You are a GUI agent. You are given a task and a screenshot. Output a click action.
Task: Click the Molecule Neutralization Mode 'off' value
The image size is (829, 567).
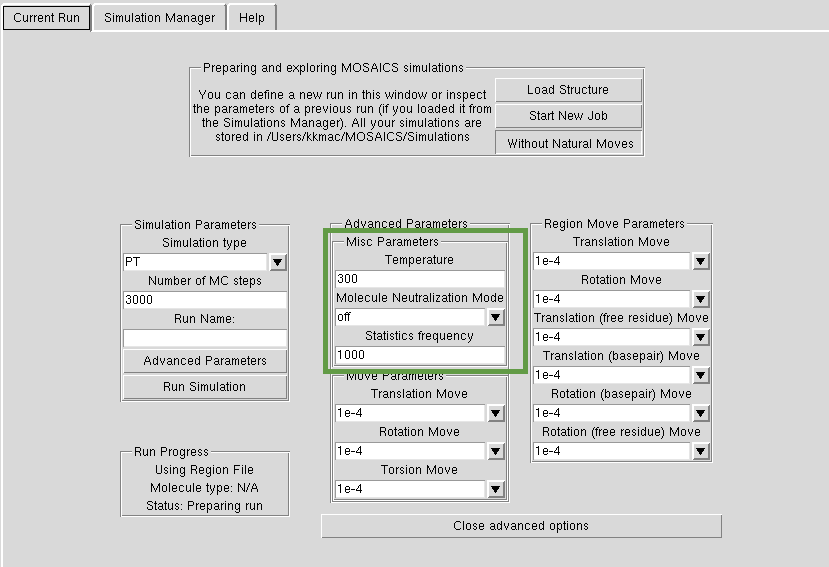[410, 317]
